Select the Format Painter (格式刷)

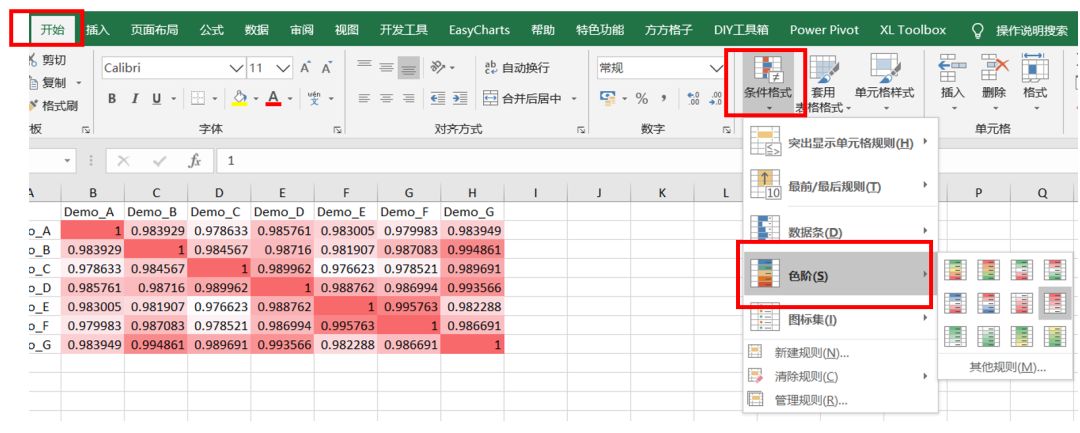point(54,105)
